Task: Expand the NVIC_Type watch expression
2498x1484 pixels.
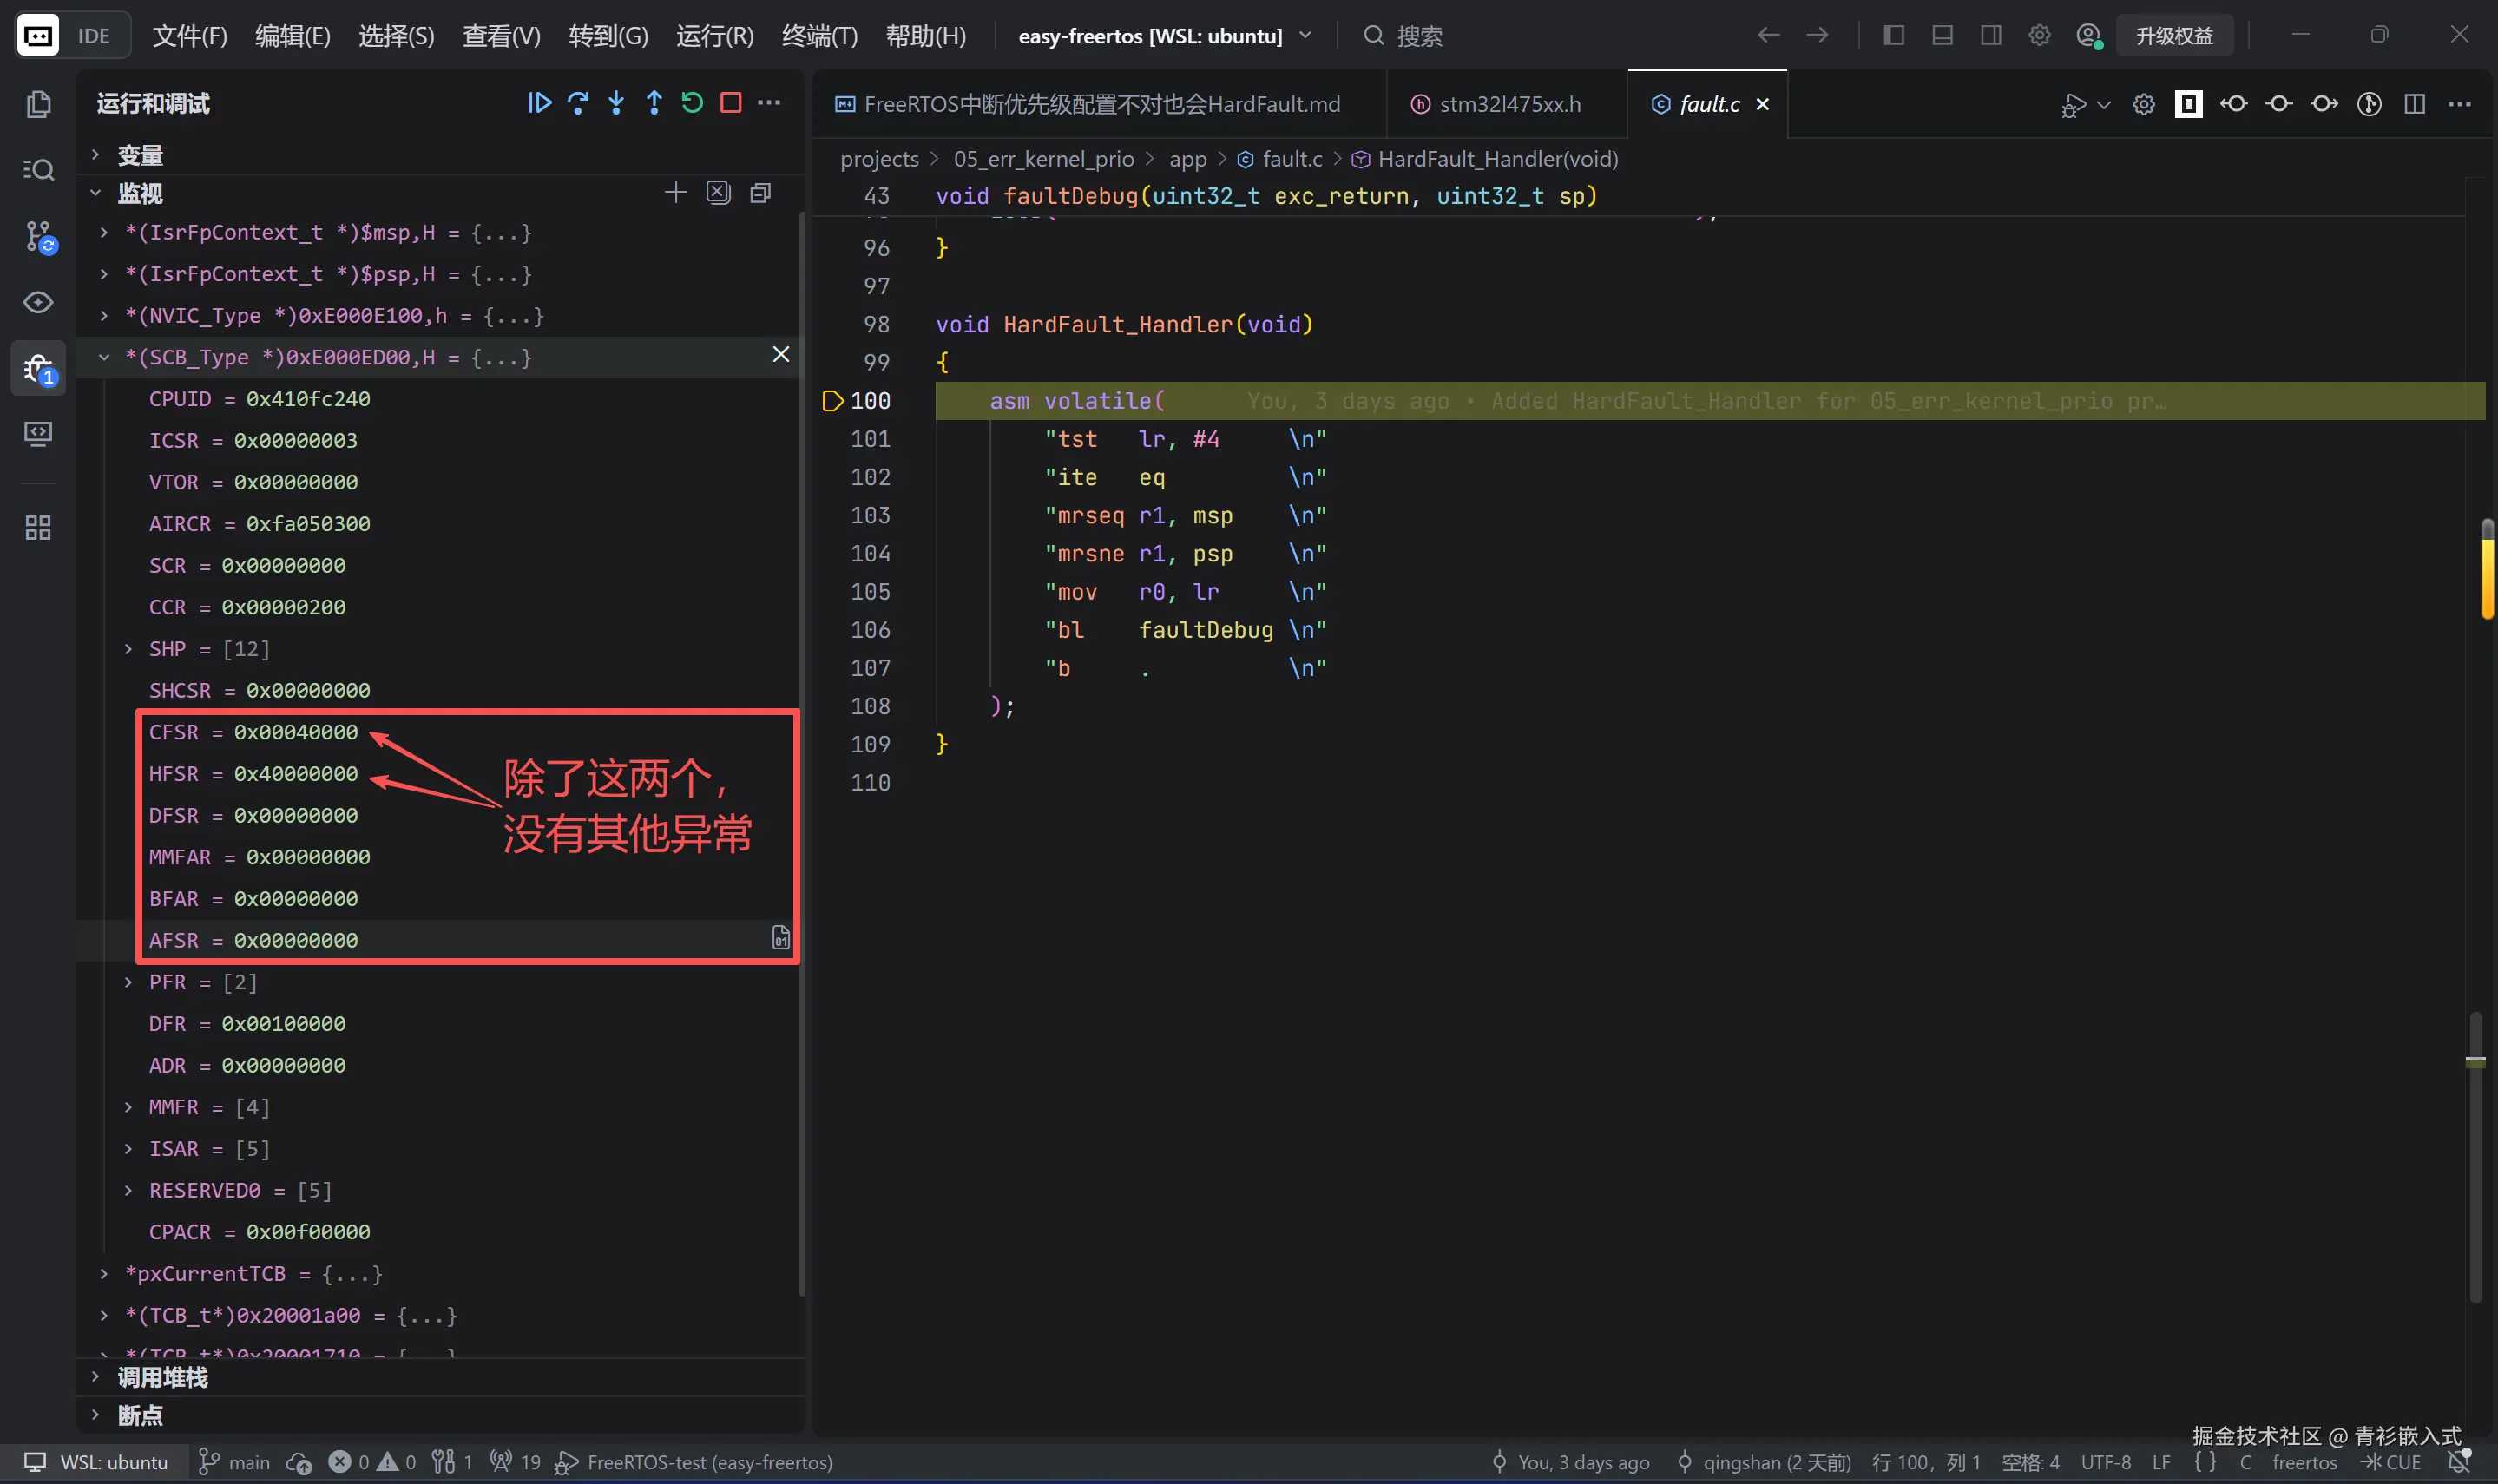Action: [x=103, y=315]
